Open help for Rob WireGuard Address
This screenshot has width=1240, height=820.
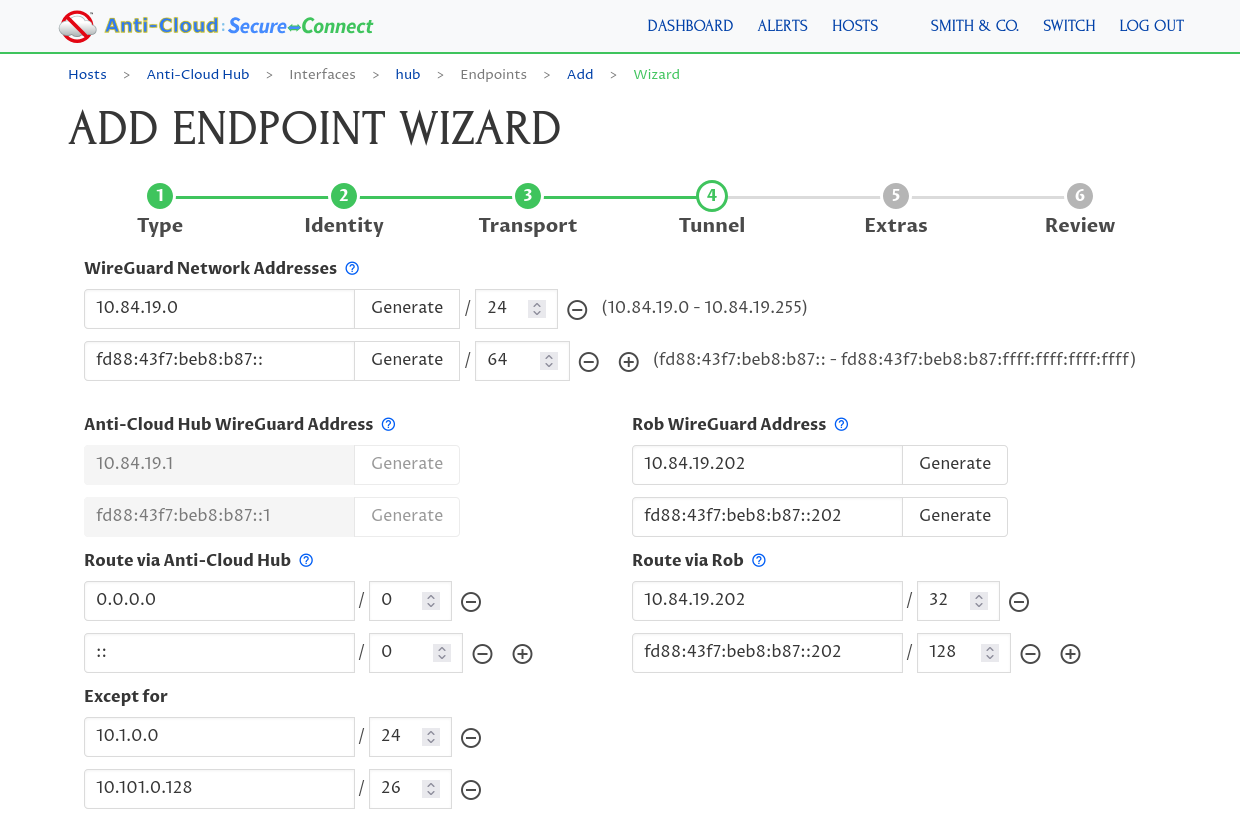(x=842, y=424)
